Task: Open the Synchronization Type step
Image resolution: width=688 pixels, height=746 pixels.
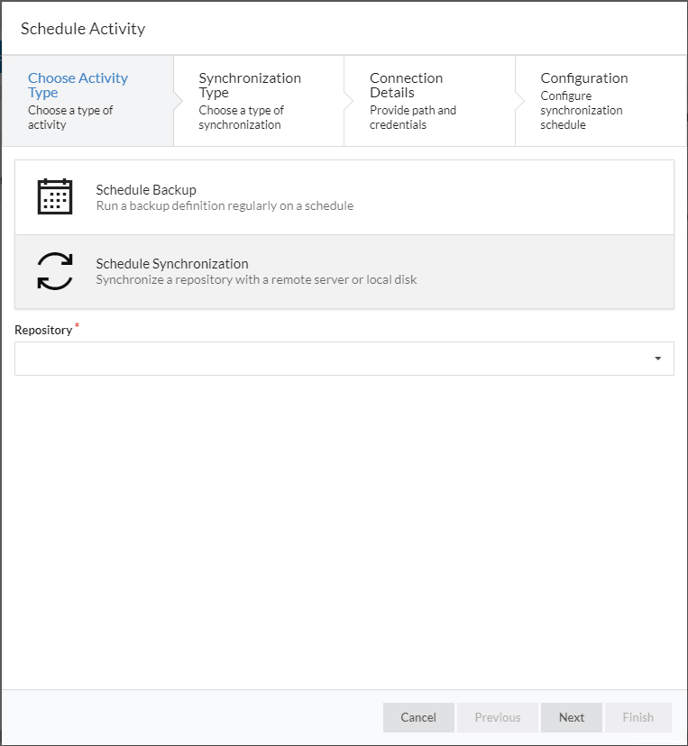Action: point(259,101)
